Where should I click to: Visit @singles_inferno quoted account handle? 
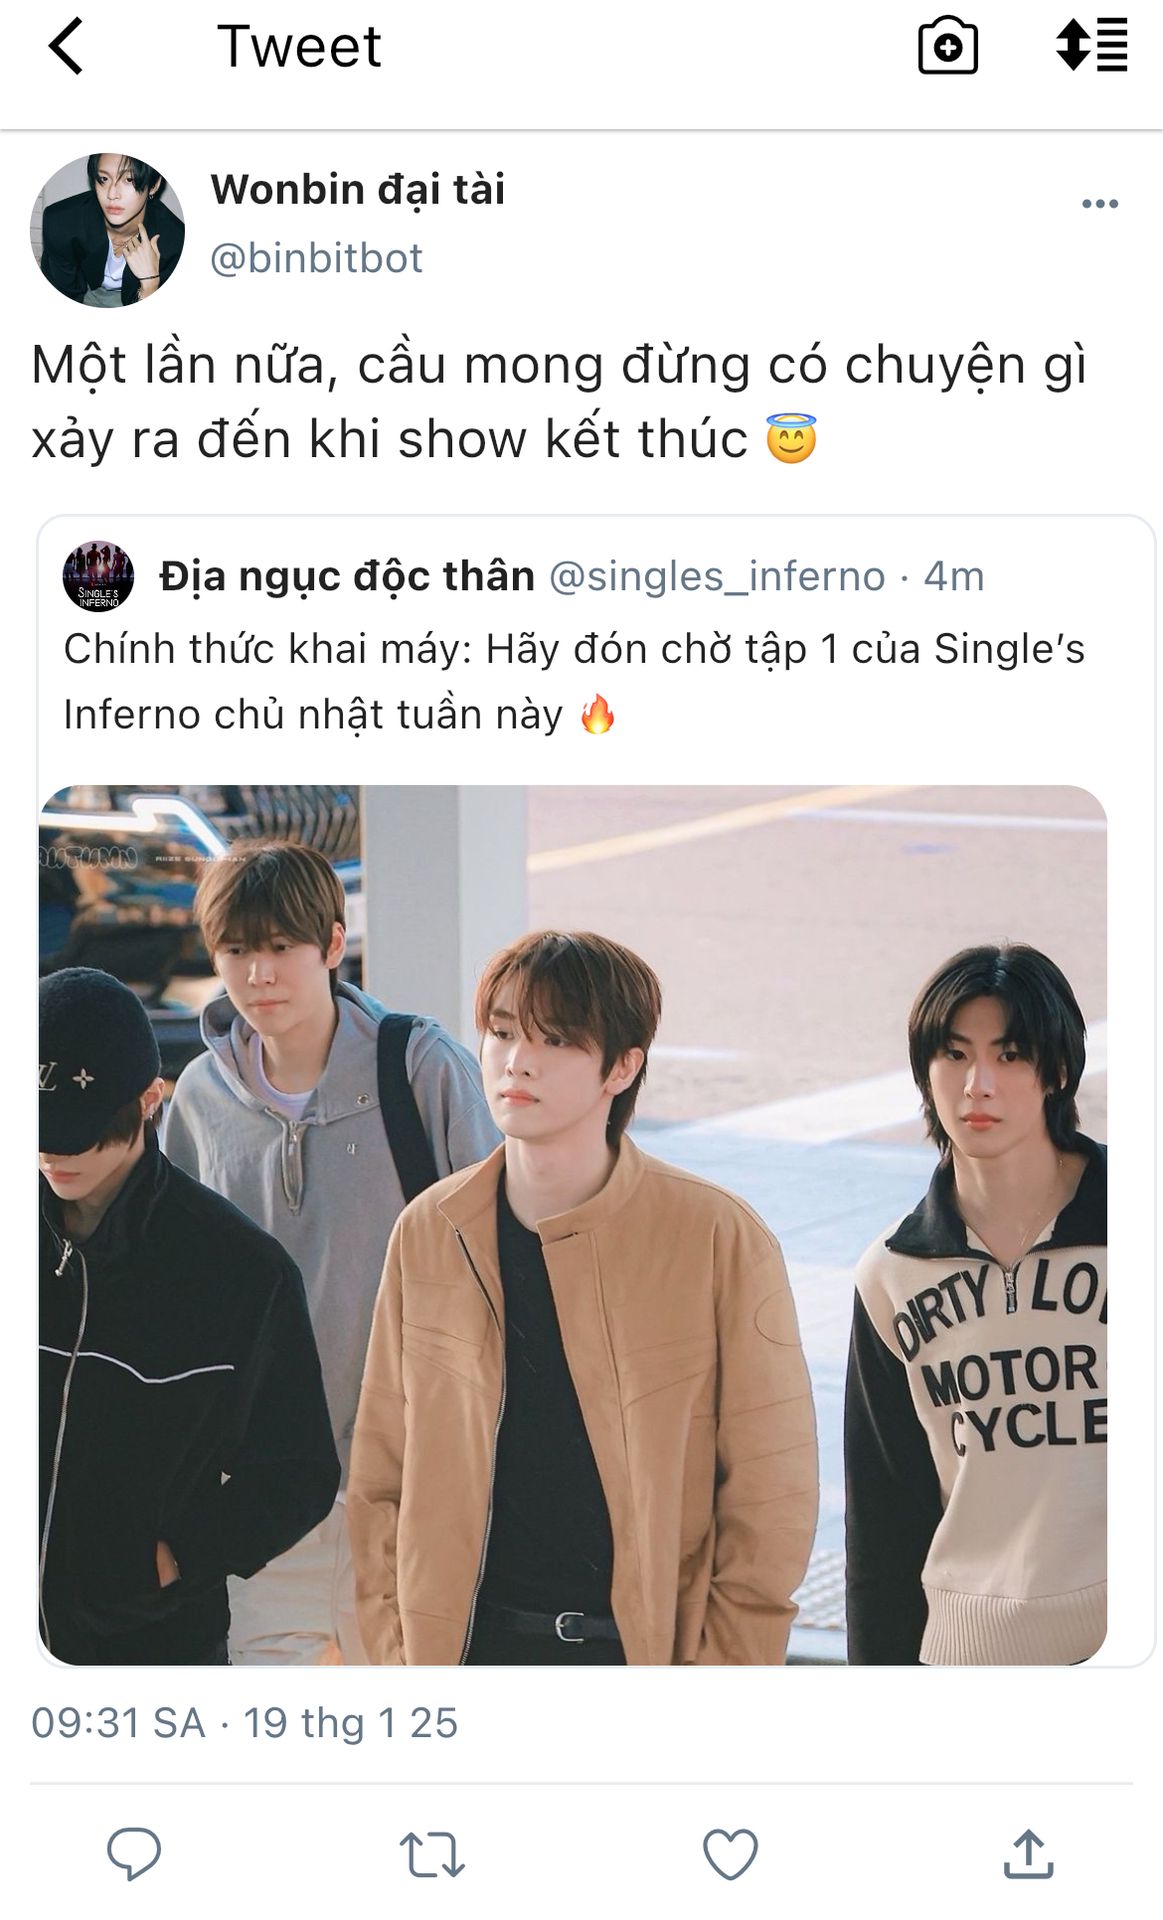[x=717, y=576]
